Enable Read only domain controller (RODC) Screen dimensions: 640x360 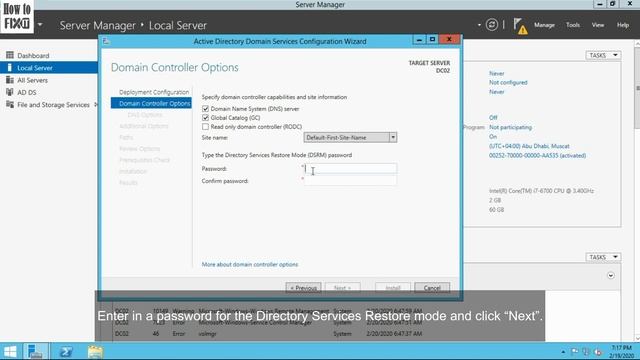pyautogui.click(x=205, y=127)
